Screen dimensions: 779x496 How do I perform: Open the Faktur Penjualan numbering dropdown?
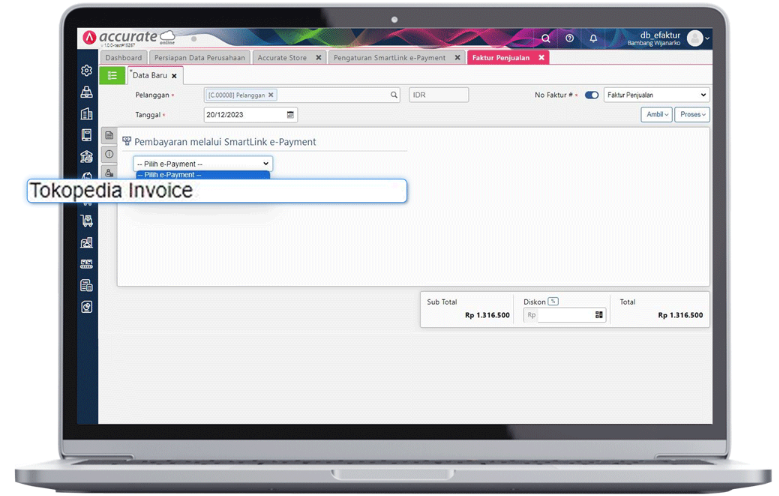[656, 95]
